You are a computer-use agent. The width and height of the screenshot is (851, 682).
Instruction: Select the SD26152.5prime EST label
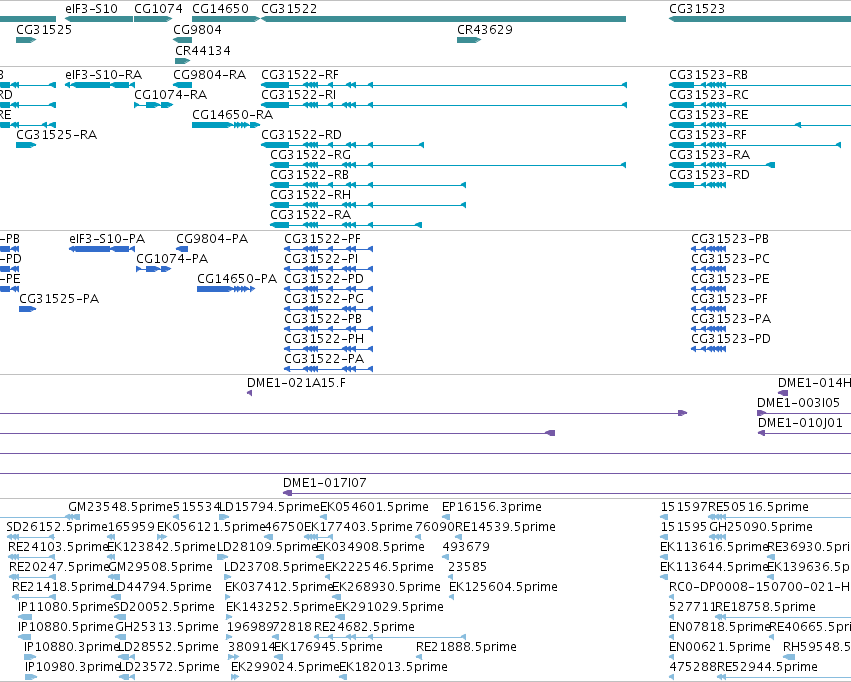pos(57,527)
